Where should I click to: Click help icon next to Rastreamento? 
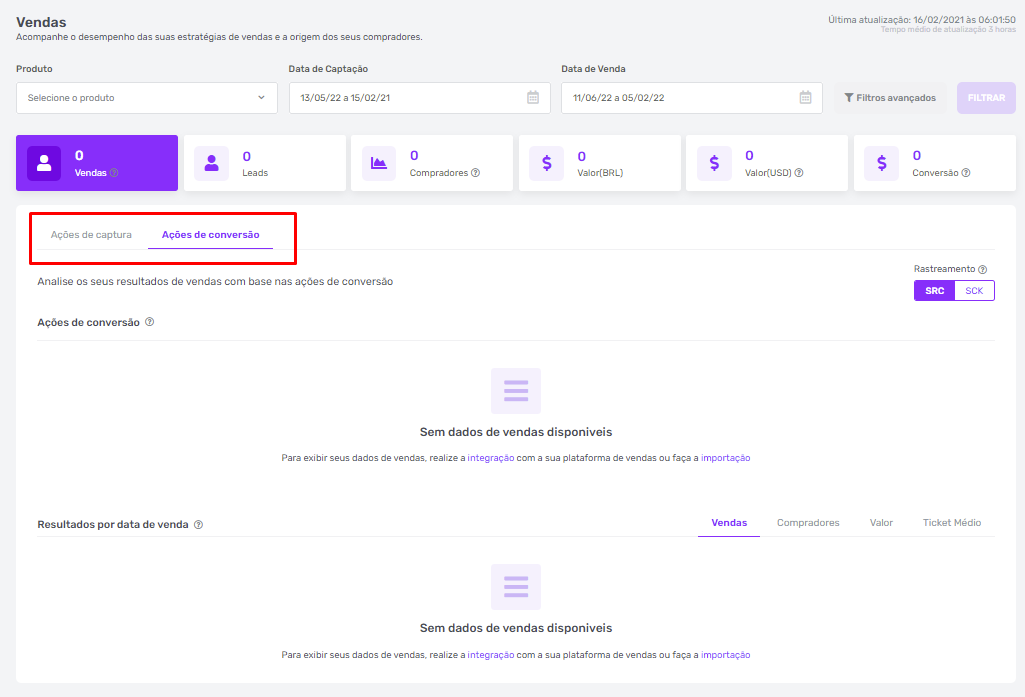point(983,269)
